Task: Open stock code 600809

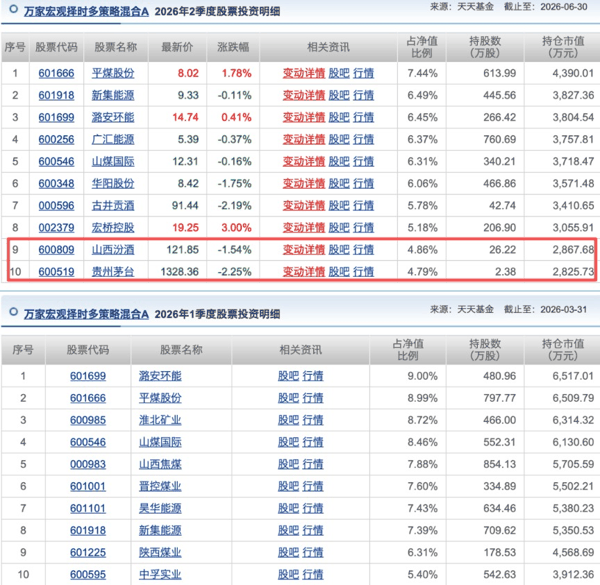Action: [x=56, y=250]
